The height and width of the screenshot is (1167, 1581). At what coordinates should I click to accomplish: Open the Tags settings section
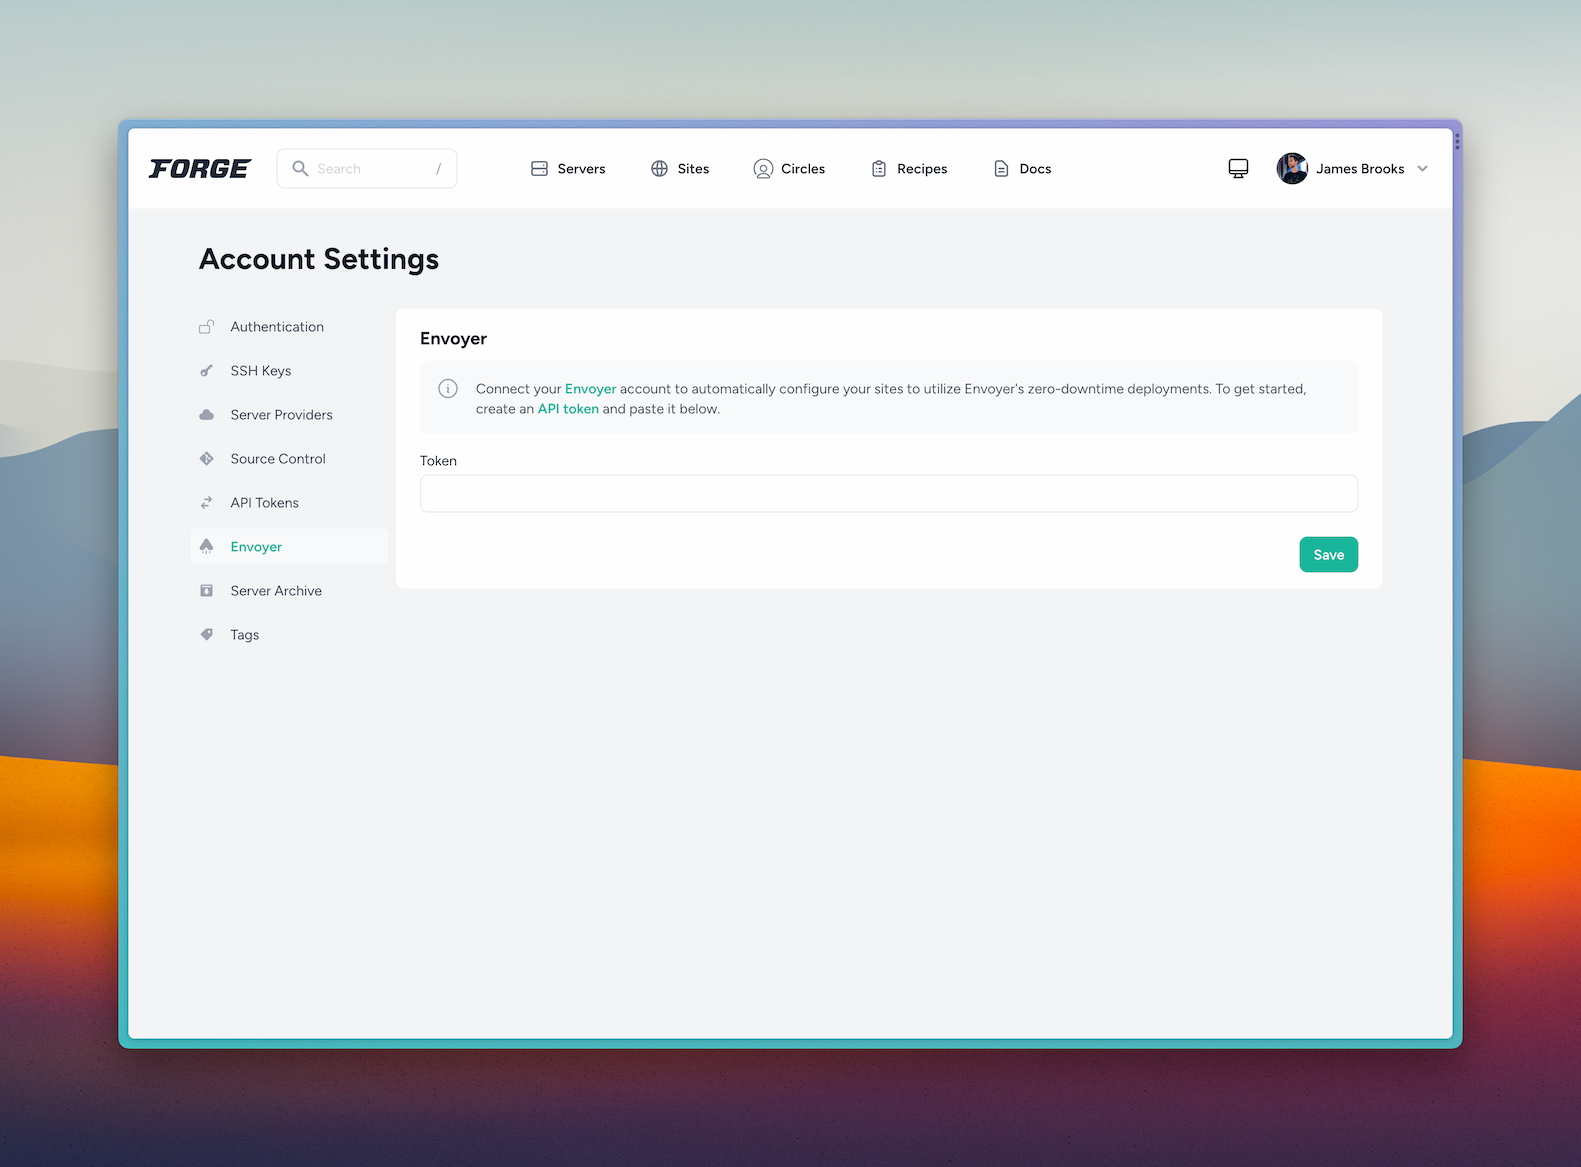pos(289,634)
